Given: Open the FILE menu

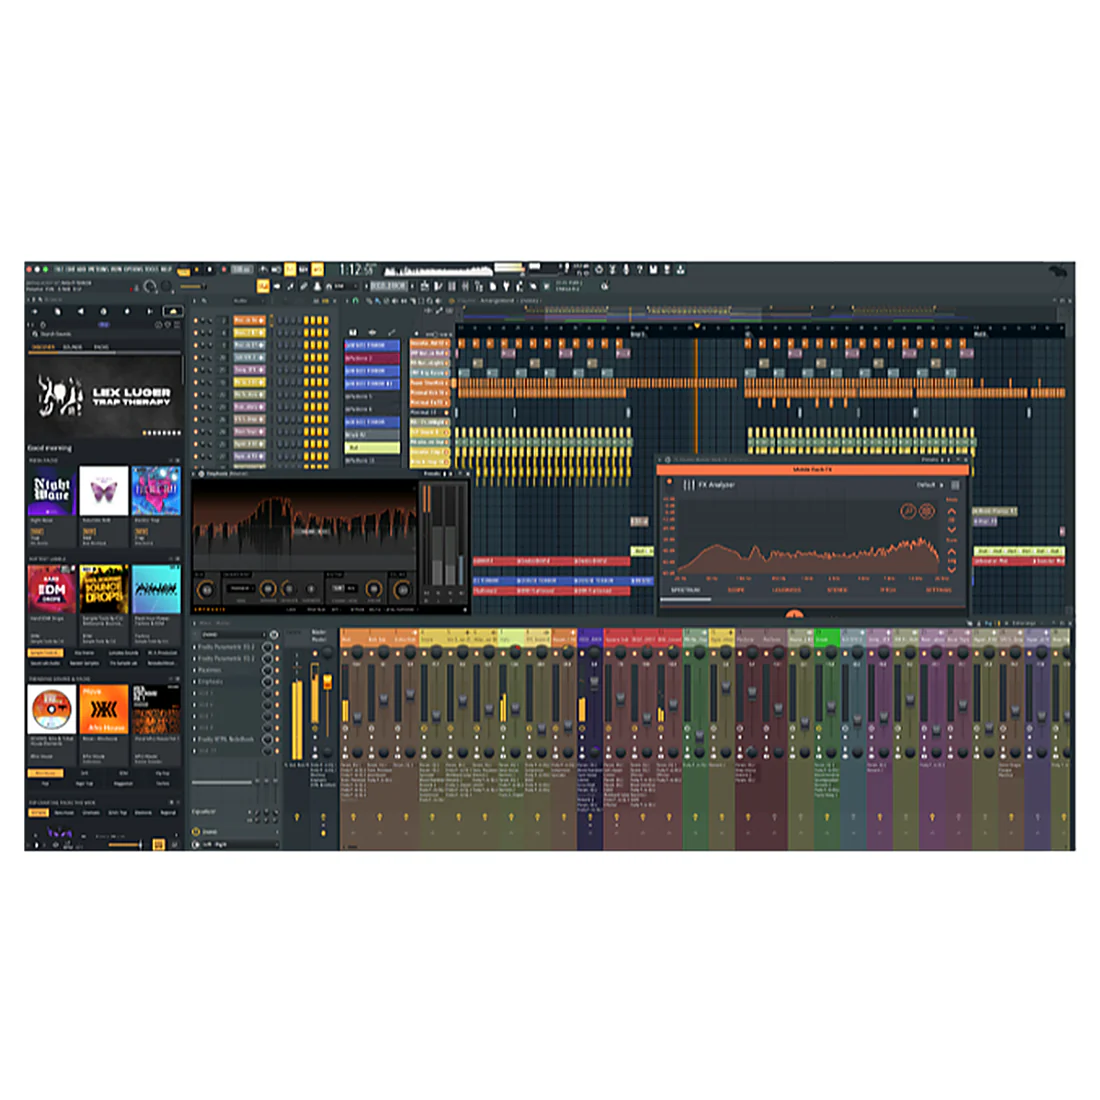Looking at the screenshot, I should coord(59,269).
